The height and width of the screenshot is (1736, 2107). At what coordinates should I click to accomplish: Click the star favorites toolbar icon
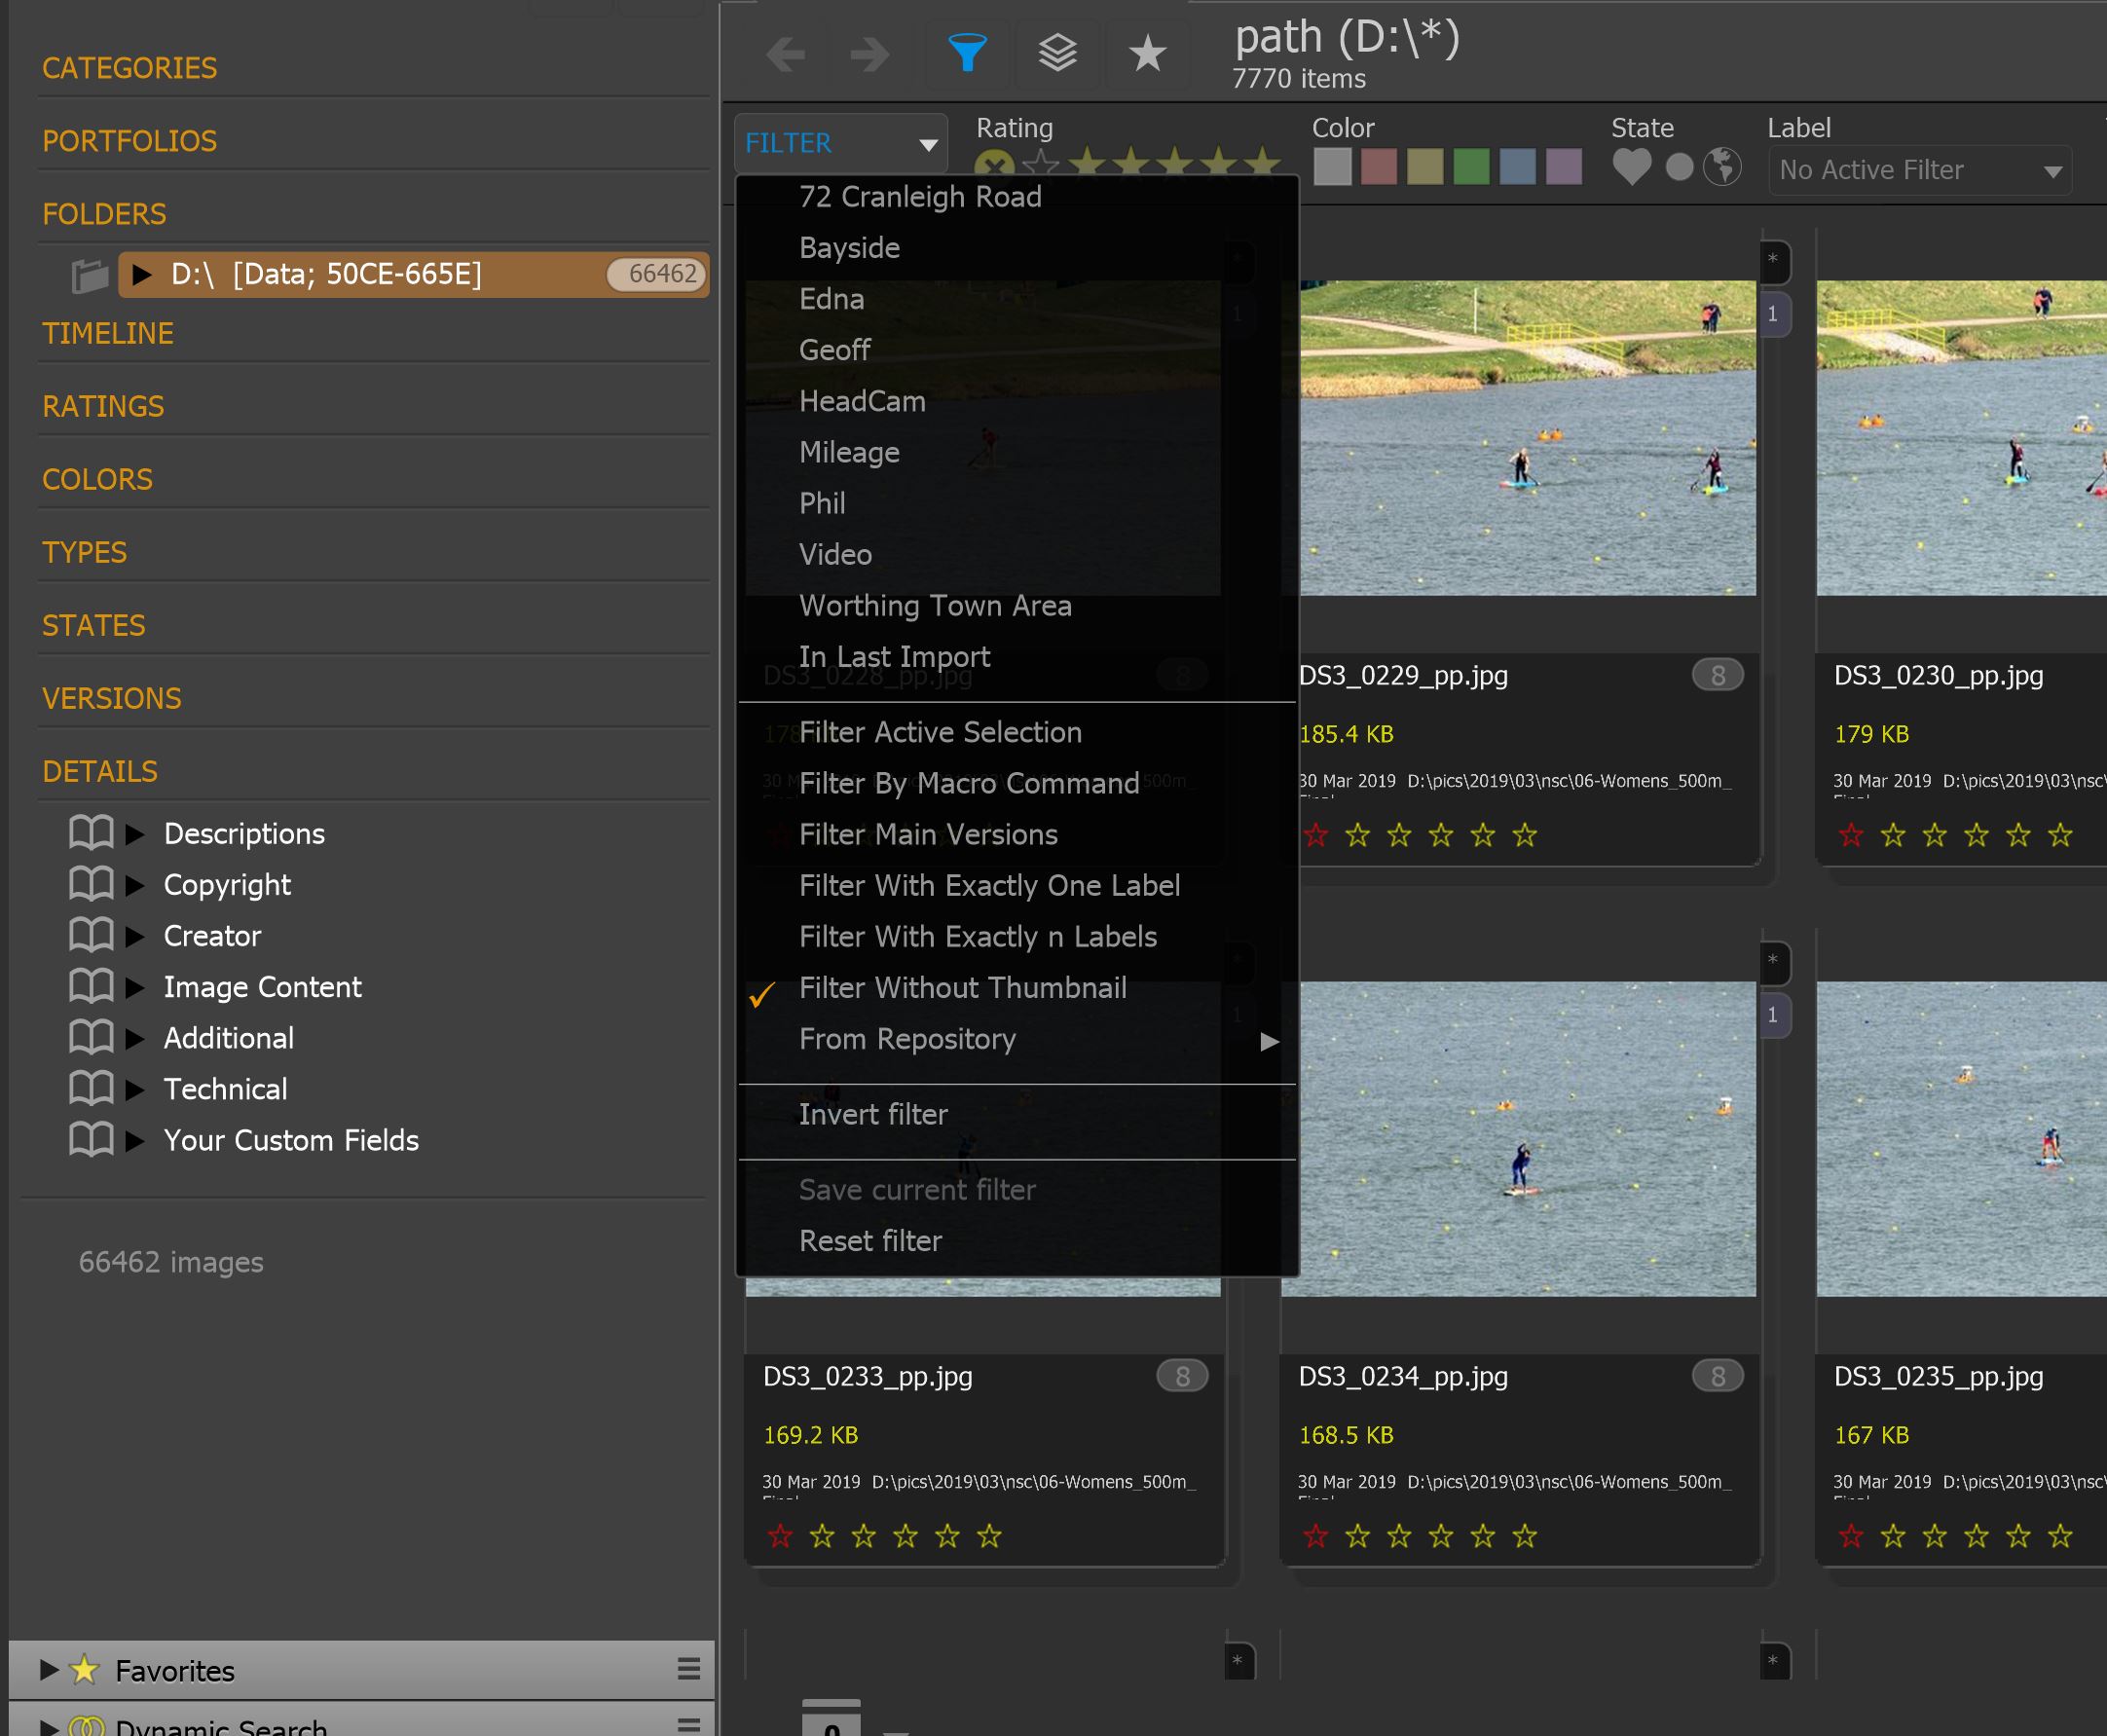coord(1147,53)
